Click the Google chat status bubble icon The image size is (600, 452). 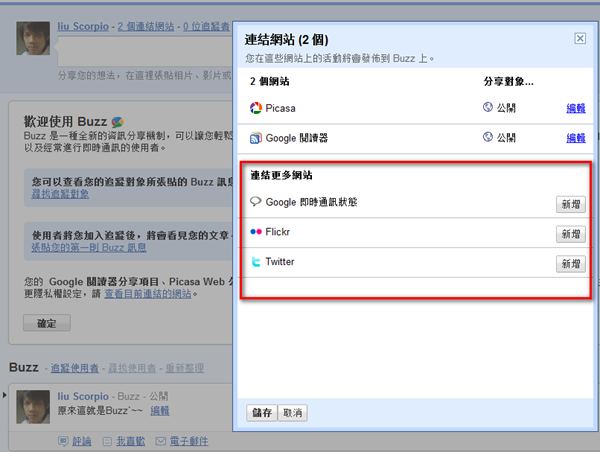point(256,201)
